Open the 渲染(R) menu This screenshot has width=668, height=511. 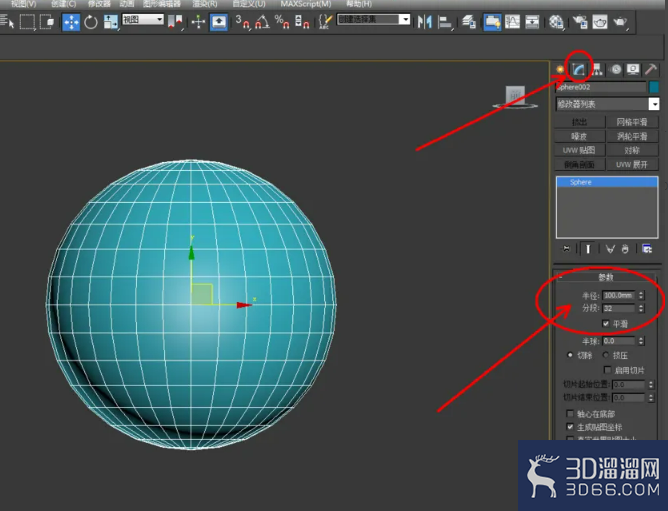pos(205,4)
